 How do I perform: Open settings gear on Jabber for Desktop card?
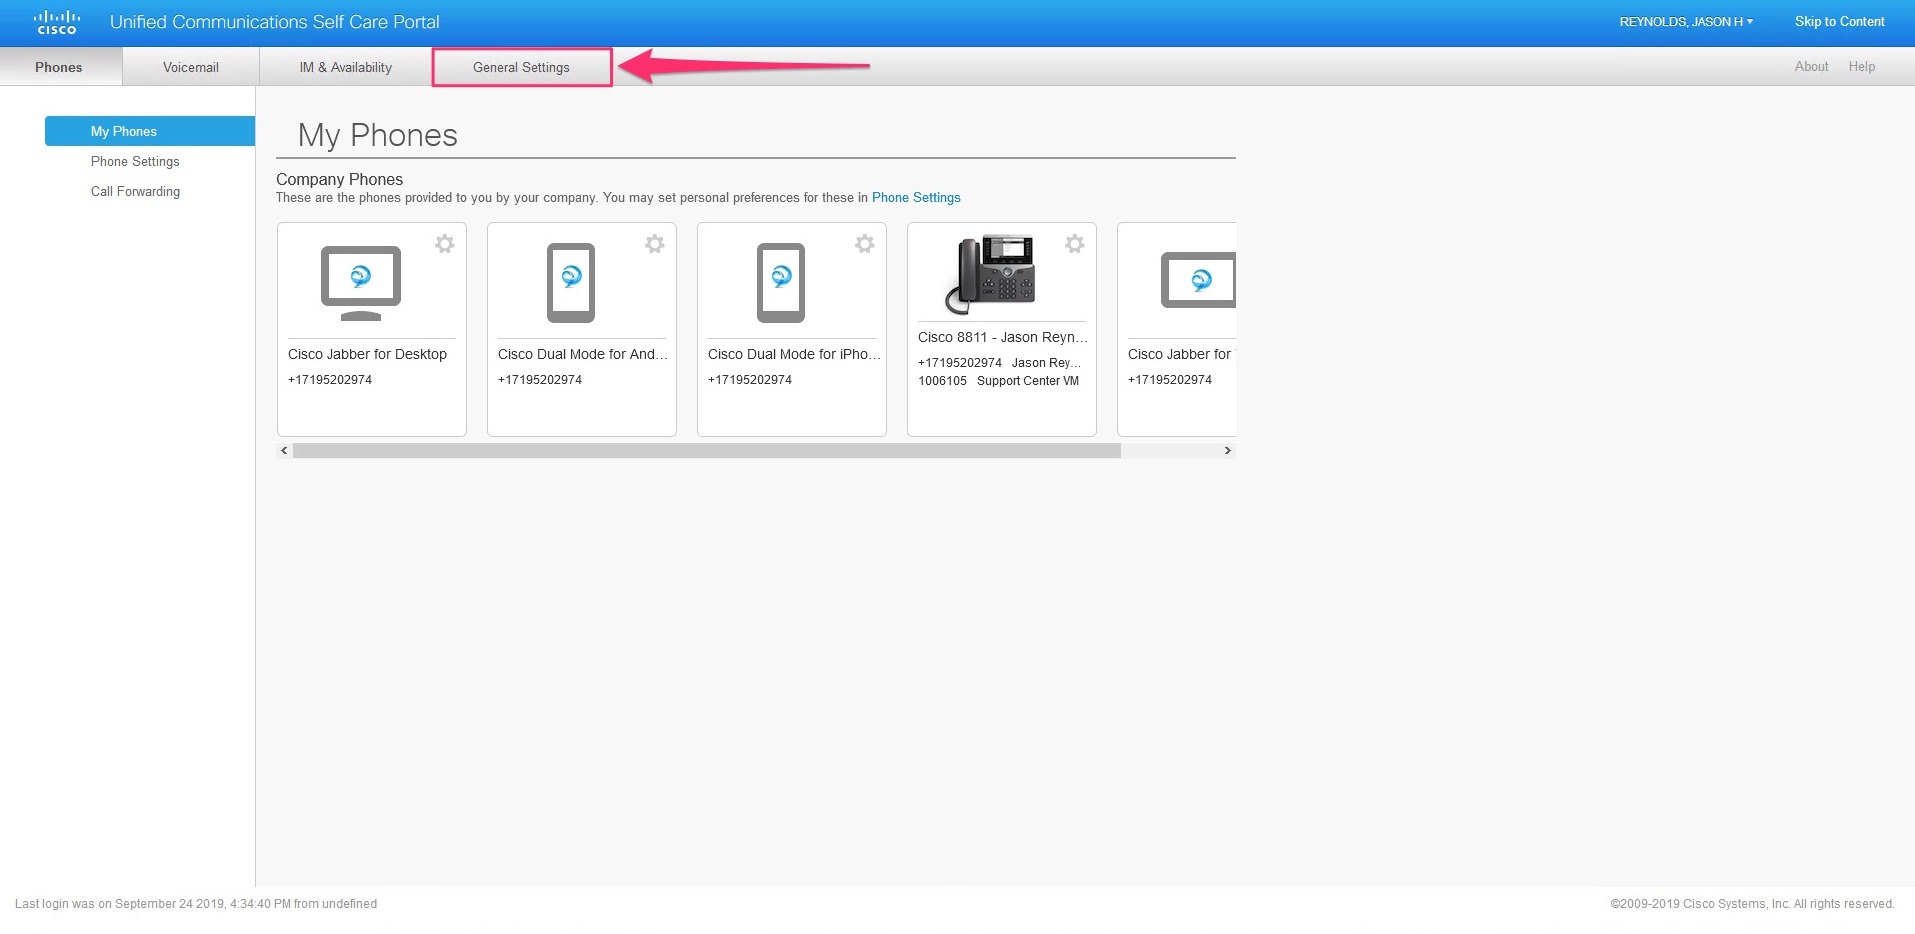(x=445, y=244)
